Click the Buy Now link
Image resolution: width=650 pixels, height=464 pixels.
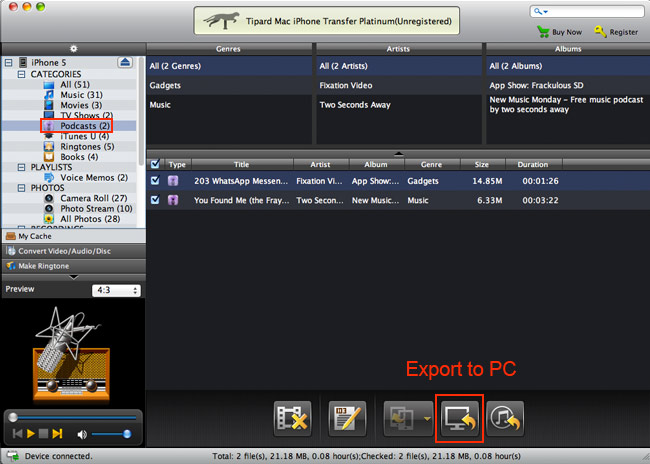567,32
